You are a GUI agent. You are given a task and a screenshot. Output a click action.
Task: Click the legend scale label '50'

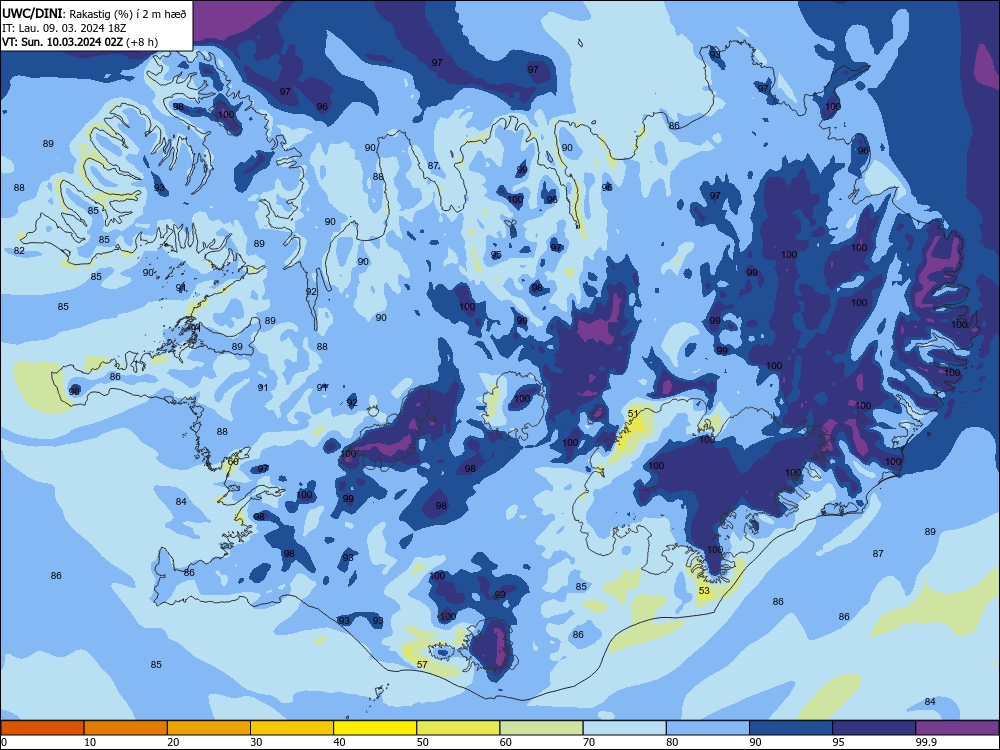423,742
